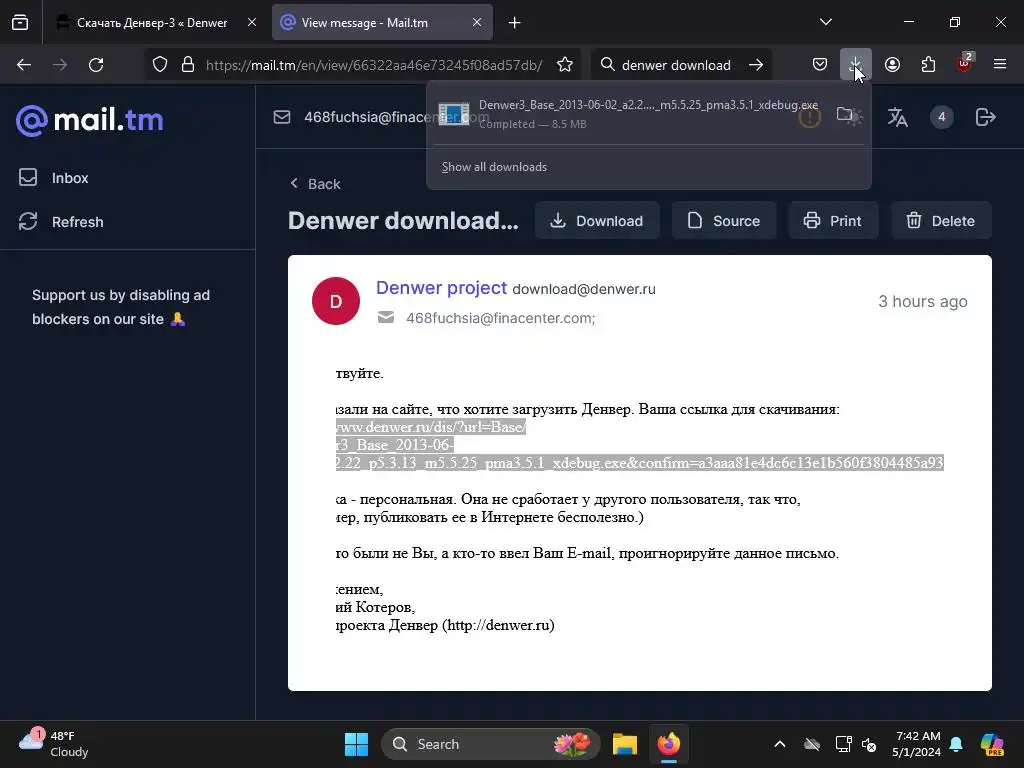This screenshot has height=768, width=1024.
Task: Click the denwer download search field
Action: pyautogui.click(x=676, y=65)
